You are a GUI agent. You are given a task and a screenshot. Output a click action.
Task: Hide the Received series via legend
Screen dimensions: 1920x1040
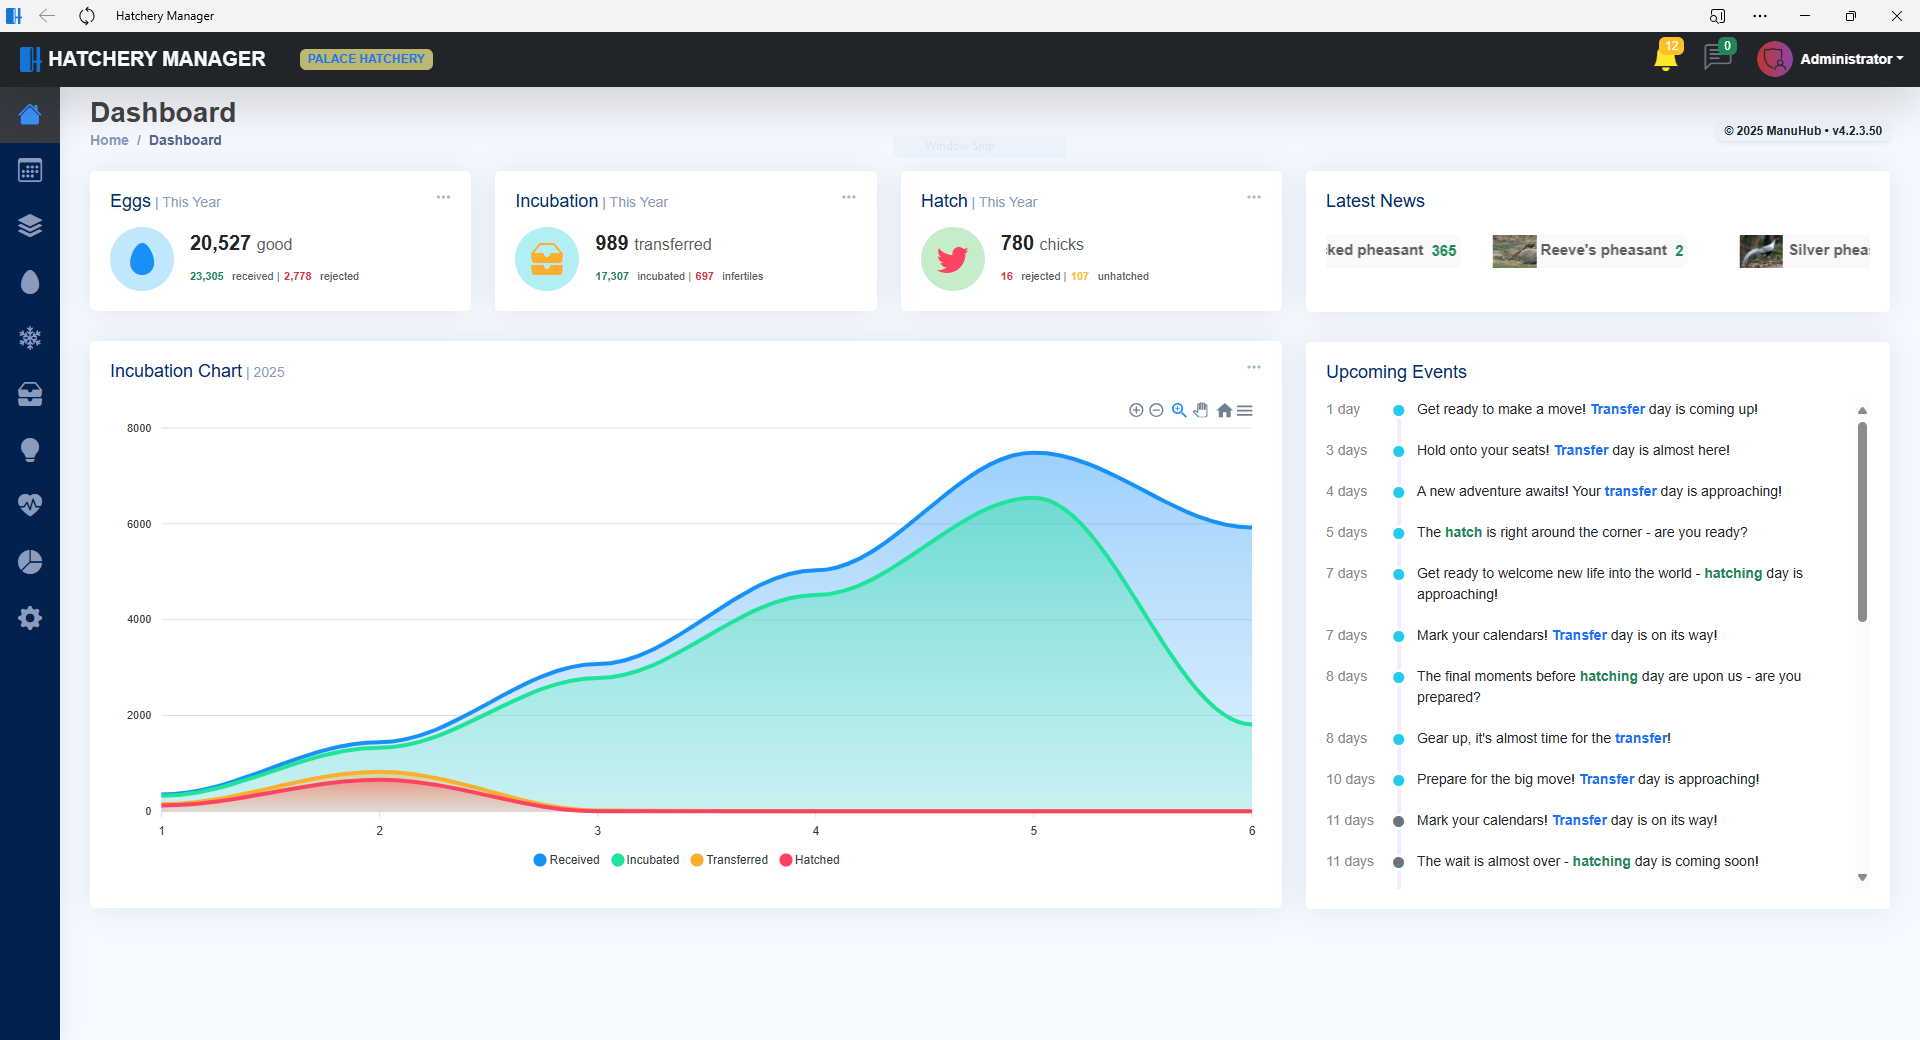(566, 860)
